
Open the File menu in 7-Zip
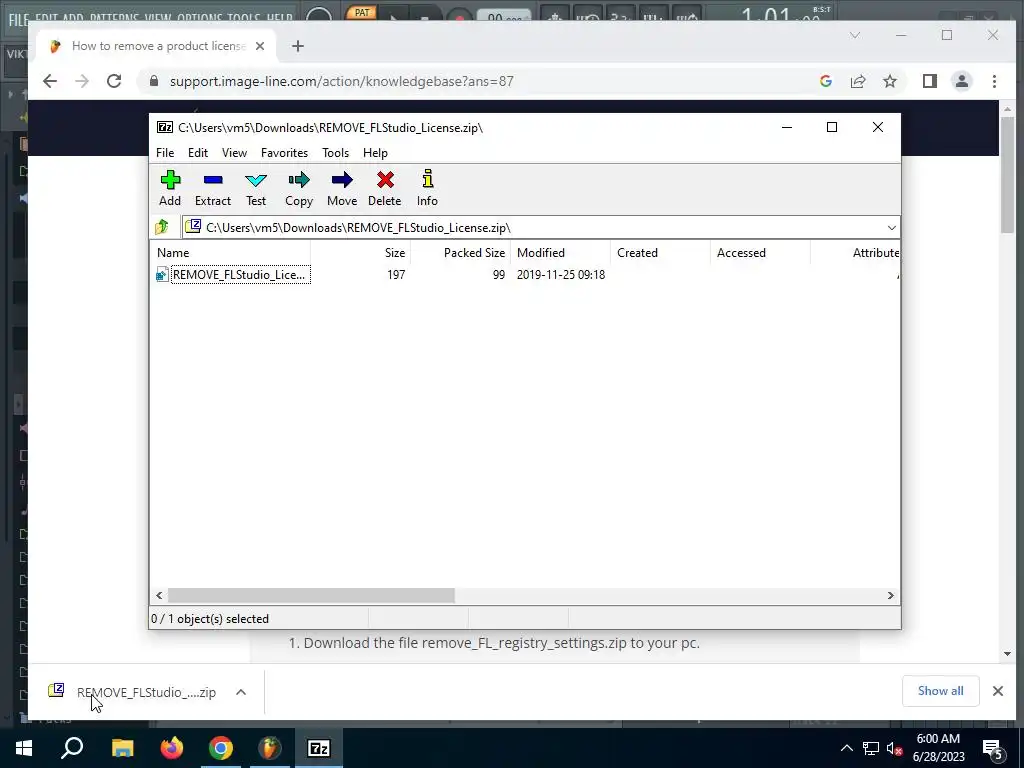(x=165, y=153)
